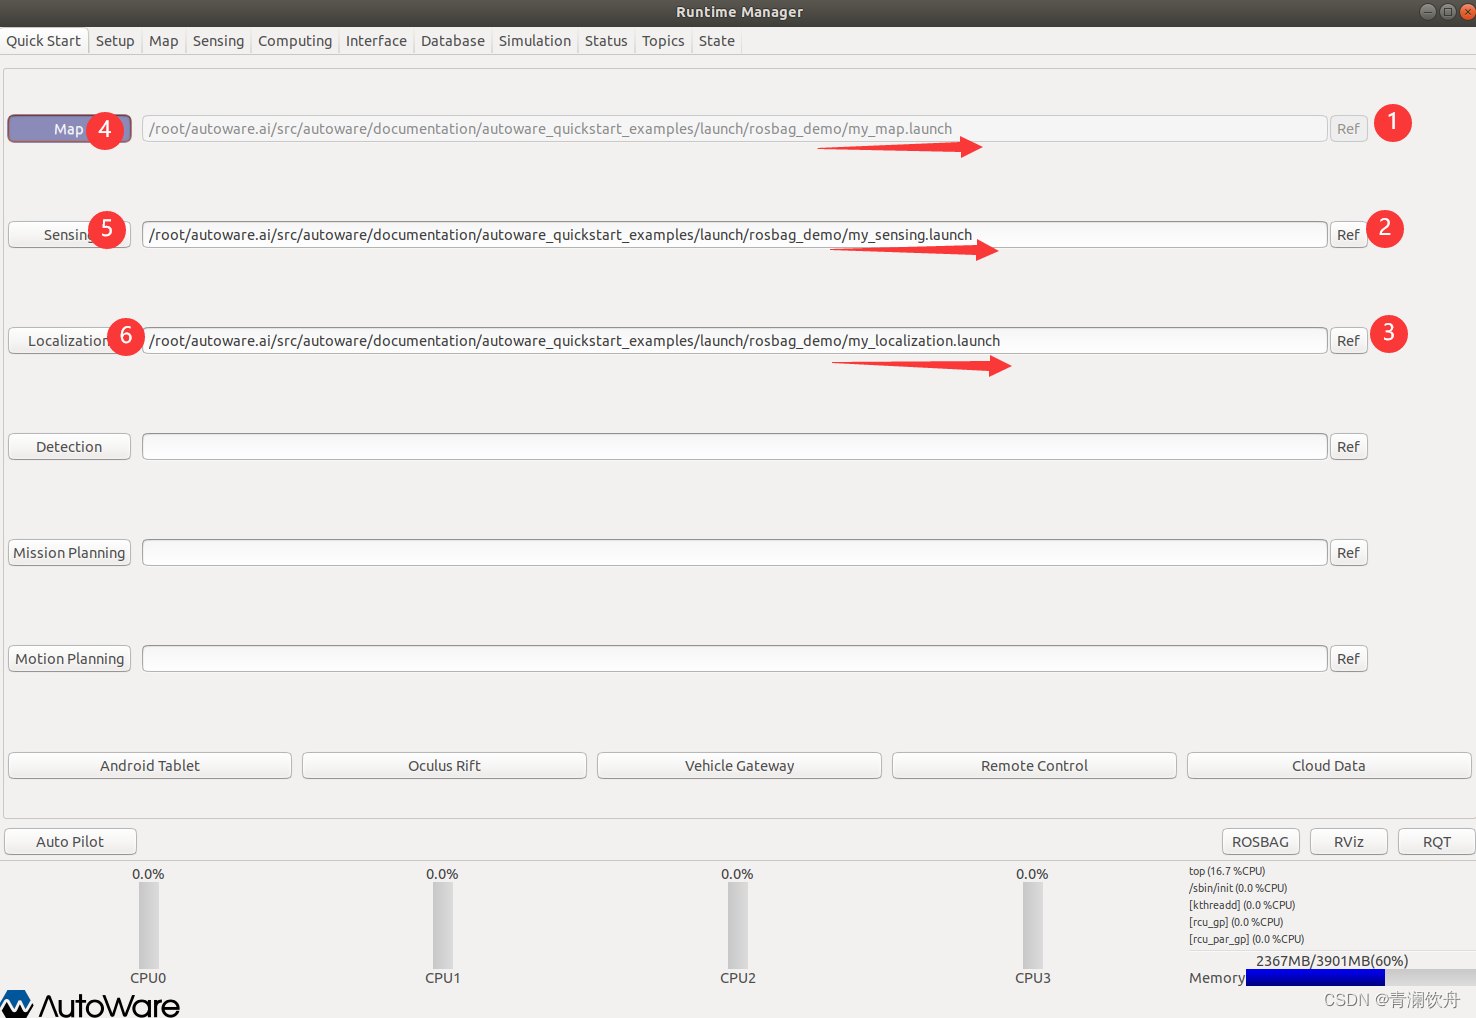Image resolution: width=1476 pixels, height=1018 pixels.
Task: Click Ref button for Map row
Action: pyautogui.click(x=1348, y=129)
